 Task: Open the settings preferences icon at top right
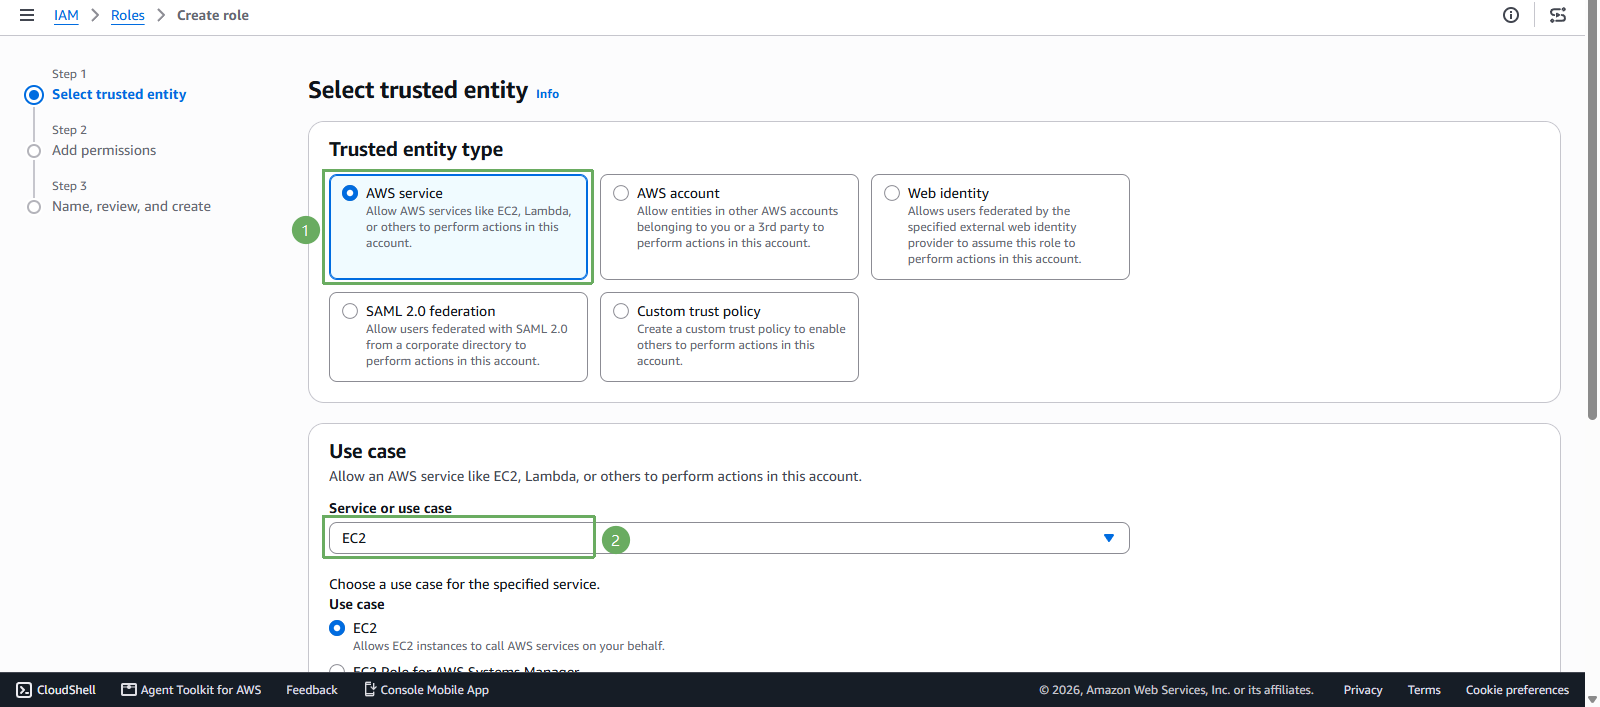tap(1558, 15)
